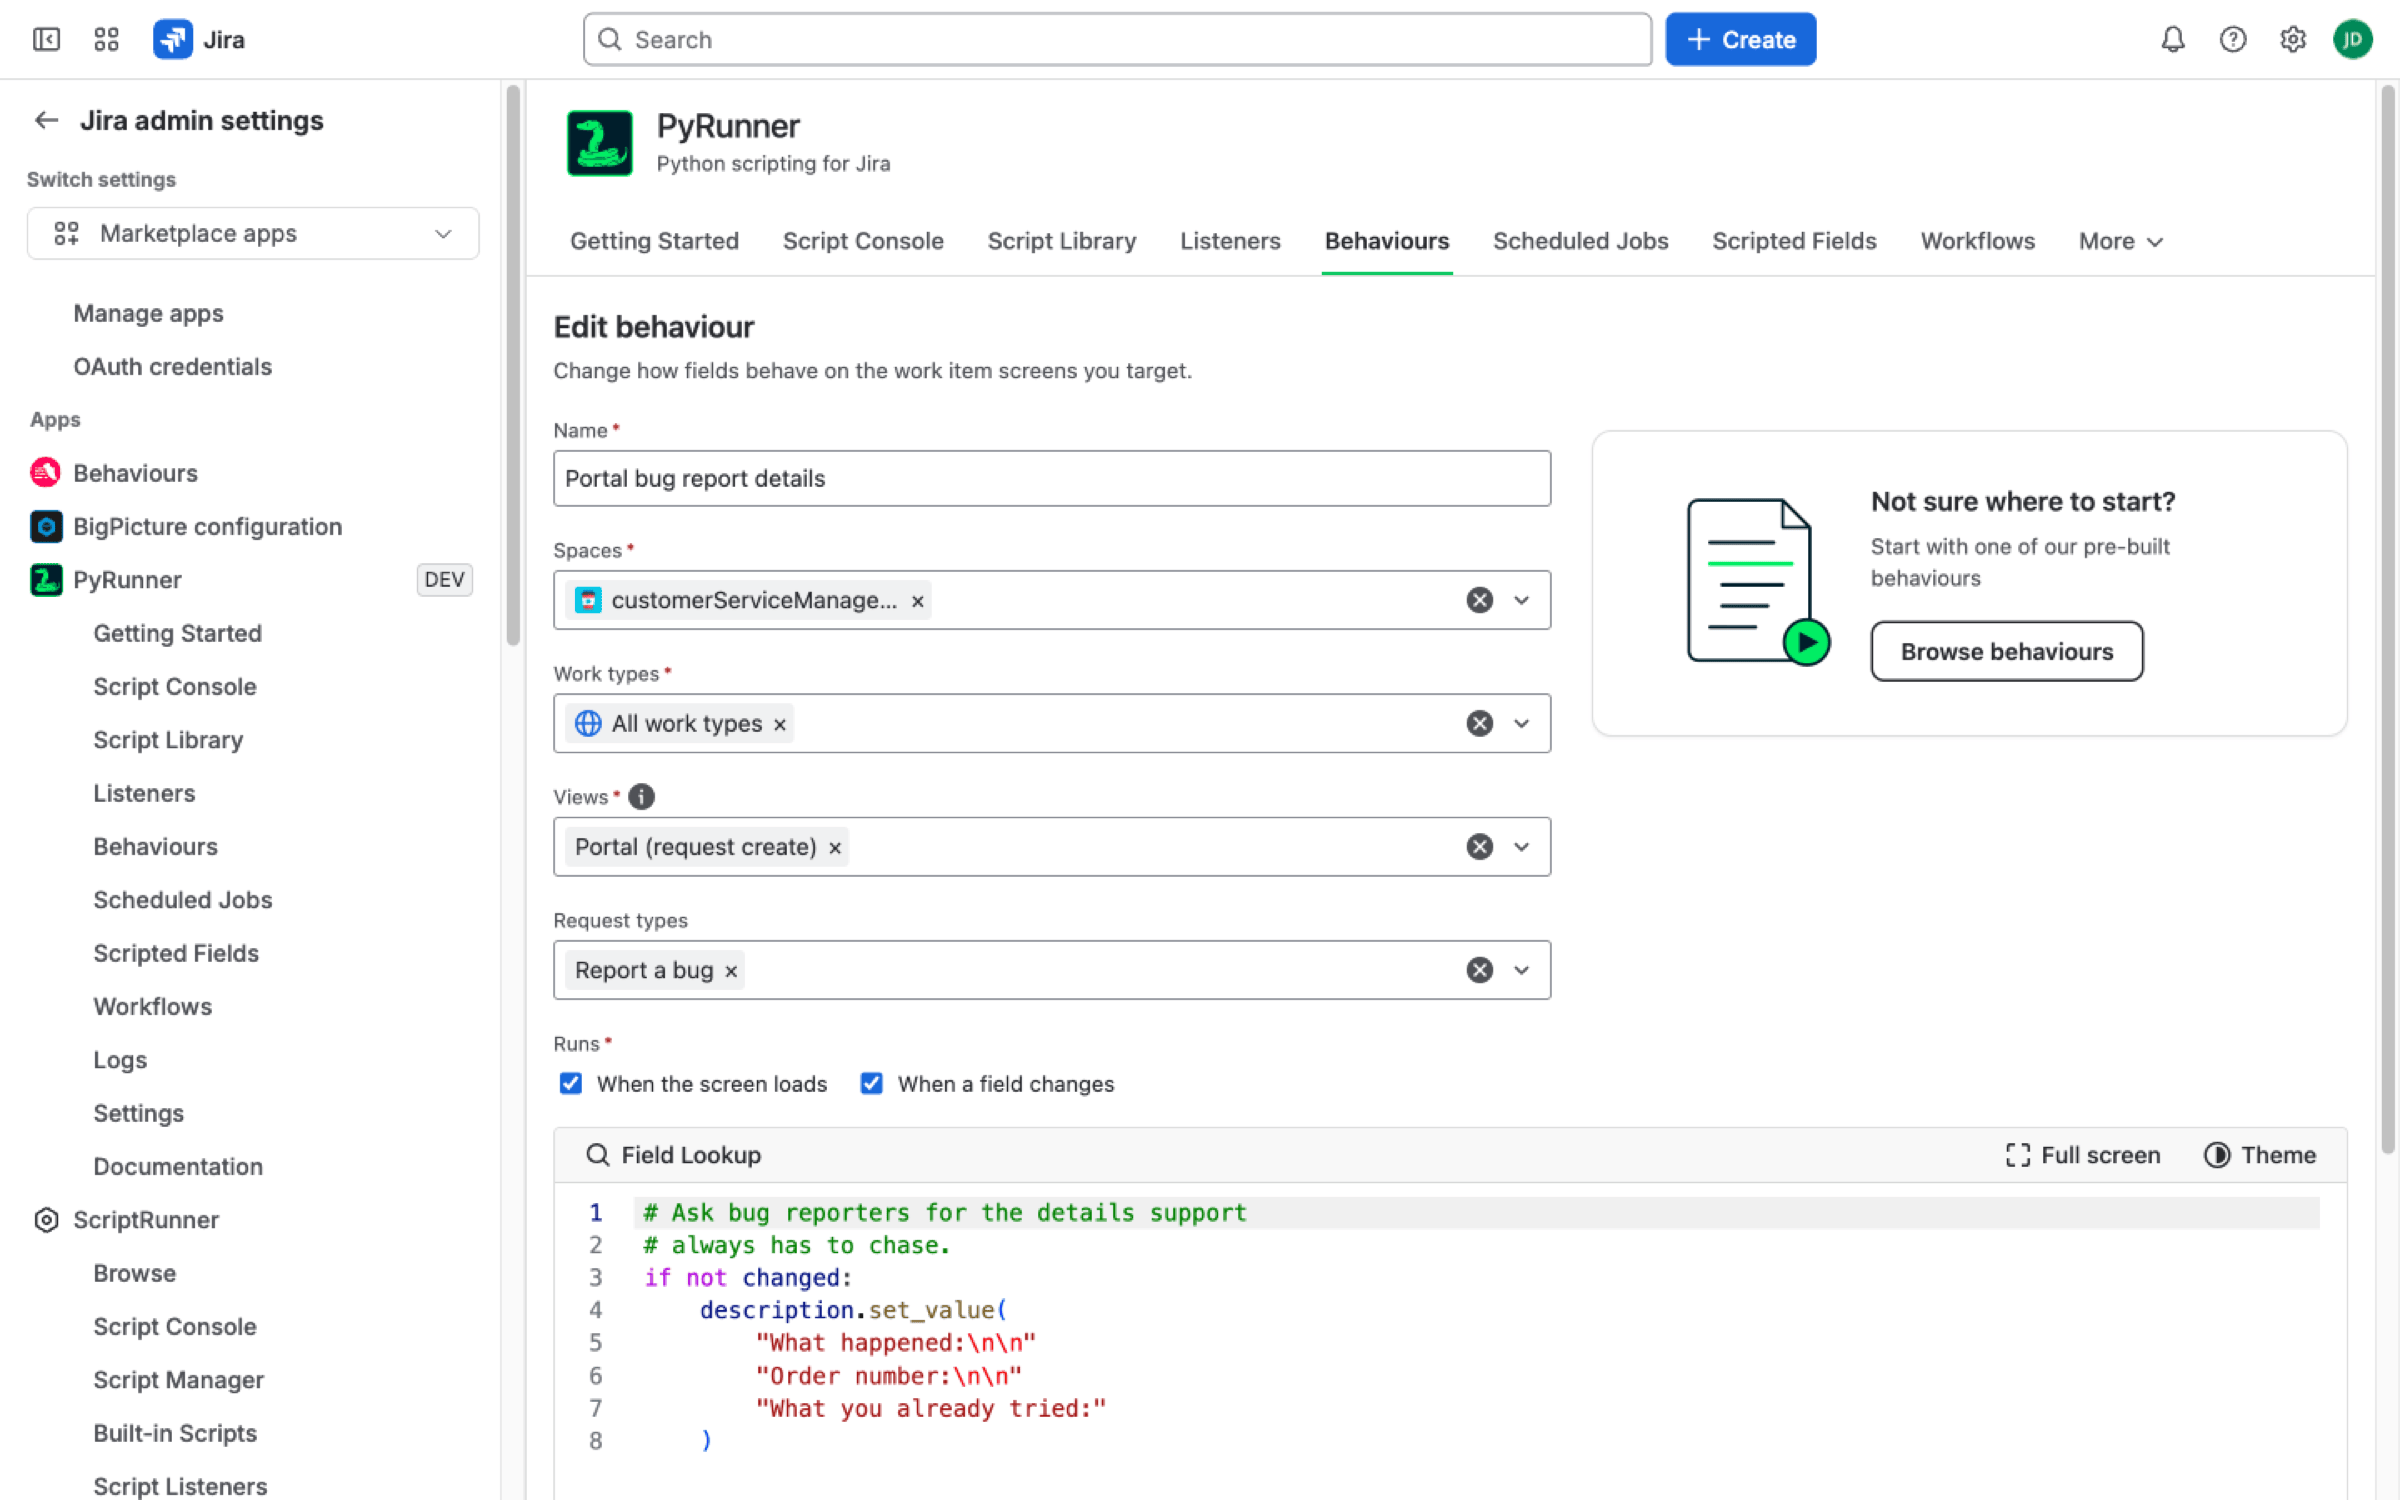Switch to the Scripted Fields tab
This screenshot has height=1500, width=2400.
pos(1794,241)
